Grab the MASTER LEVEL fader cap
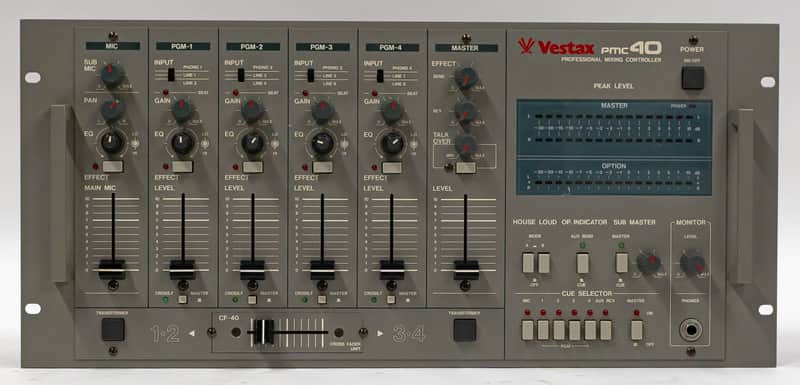Viewport: 800px width, 385px height. [466, 270]
